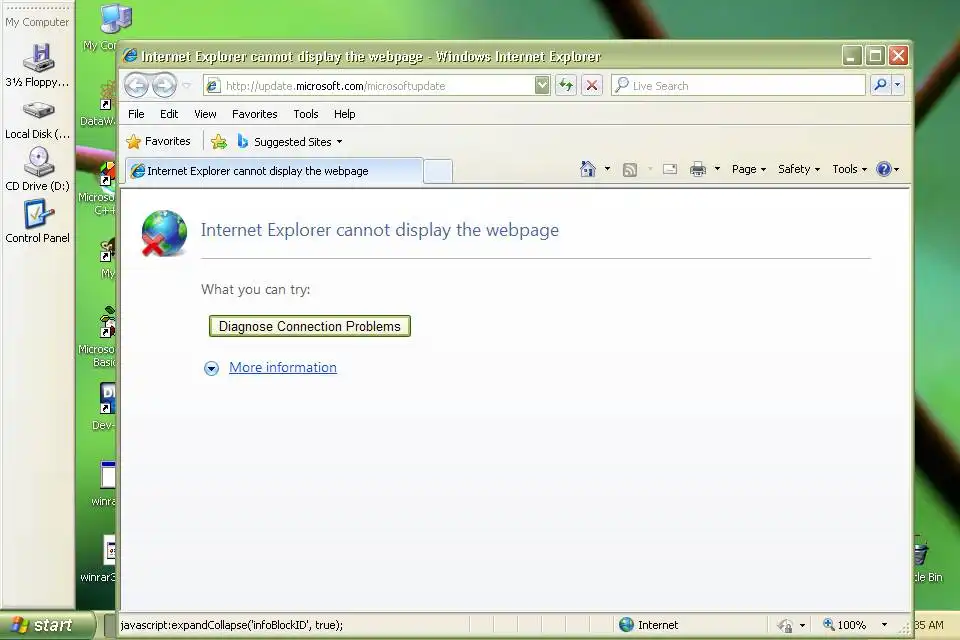Image resolution: width=960 pixels, height=640 pixels.
Task: Click the page icon in address bar
Action: coord(213,86)
